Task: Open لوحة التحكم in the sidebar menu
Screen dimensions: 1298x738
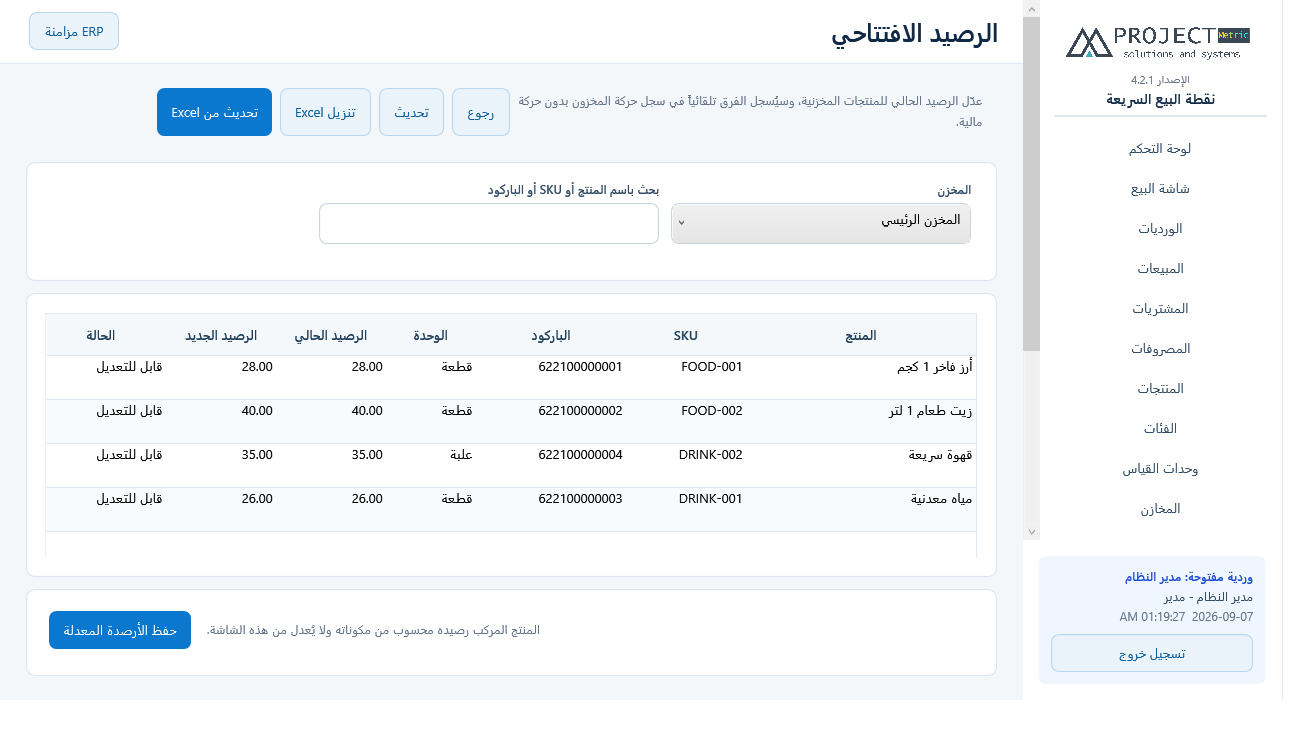Action: pos(1160,148)
